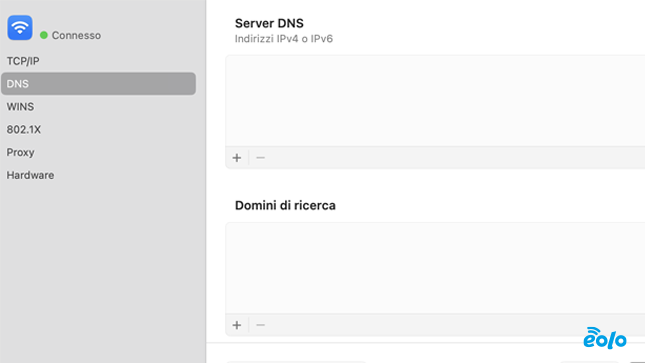Click the Domini di ricerca heading
This screenshot has width=645, height=363.
click(285, 205)
